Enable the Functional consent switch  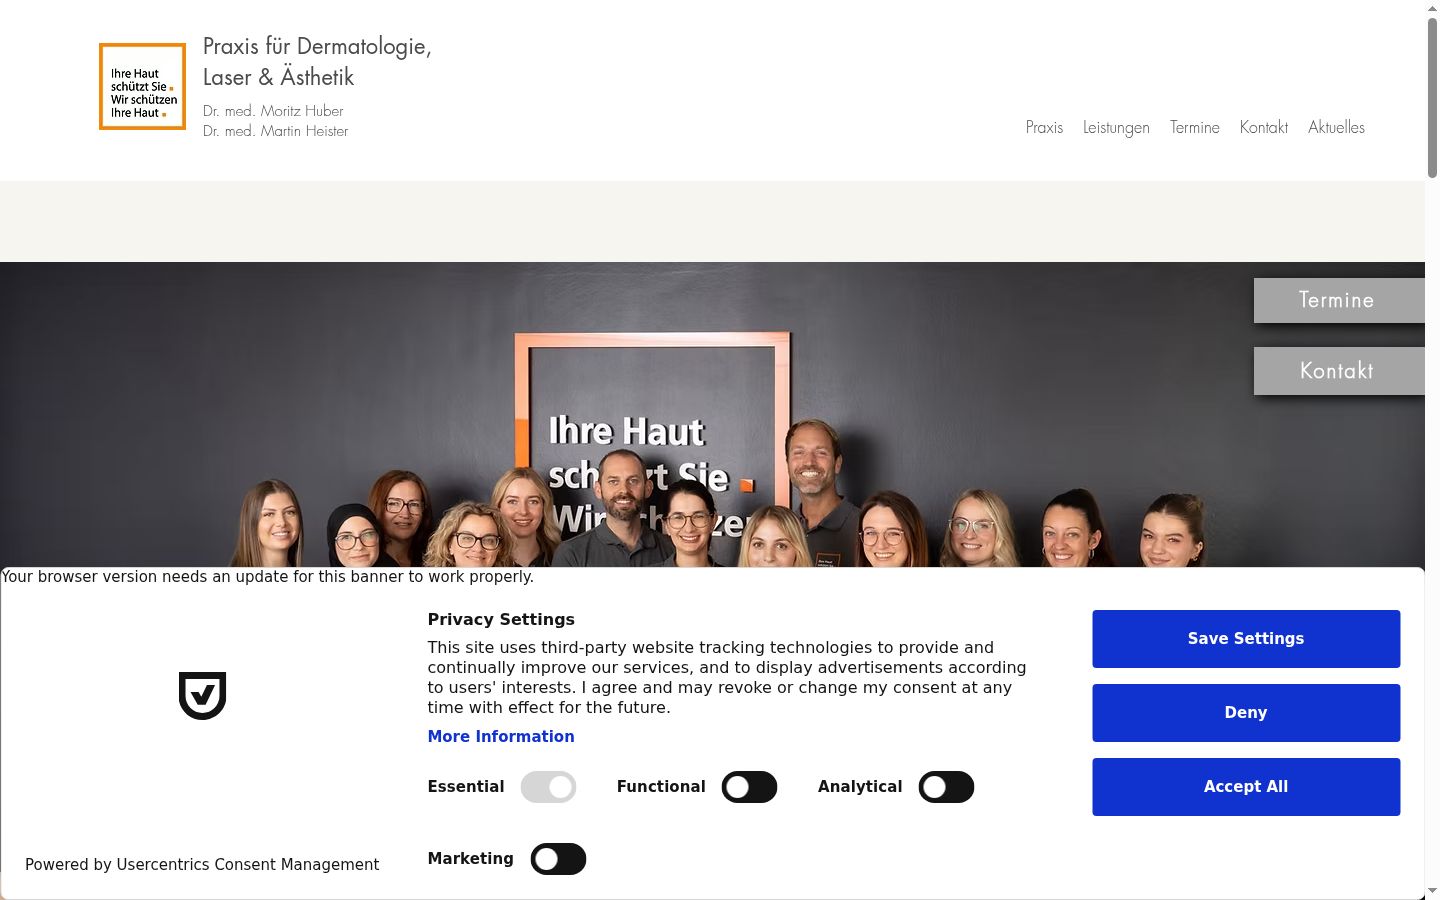(x=749, y=787)
